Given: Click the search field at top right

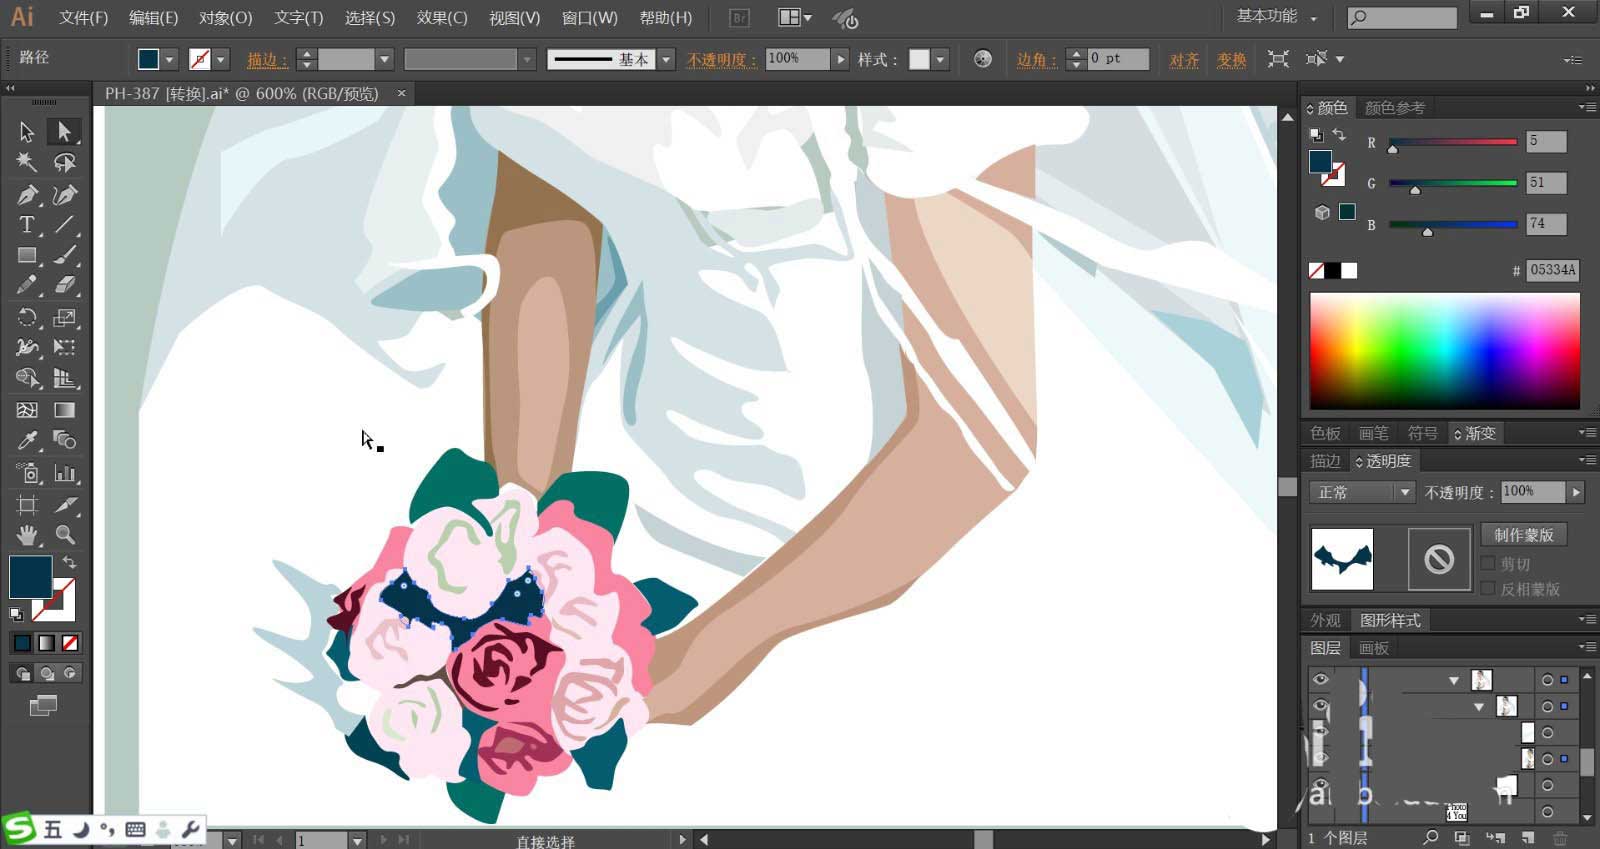Looking at the screenshot, I should point(1402,17).
